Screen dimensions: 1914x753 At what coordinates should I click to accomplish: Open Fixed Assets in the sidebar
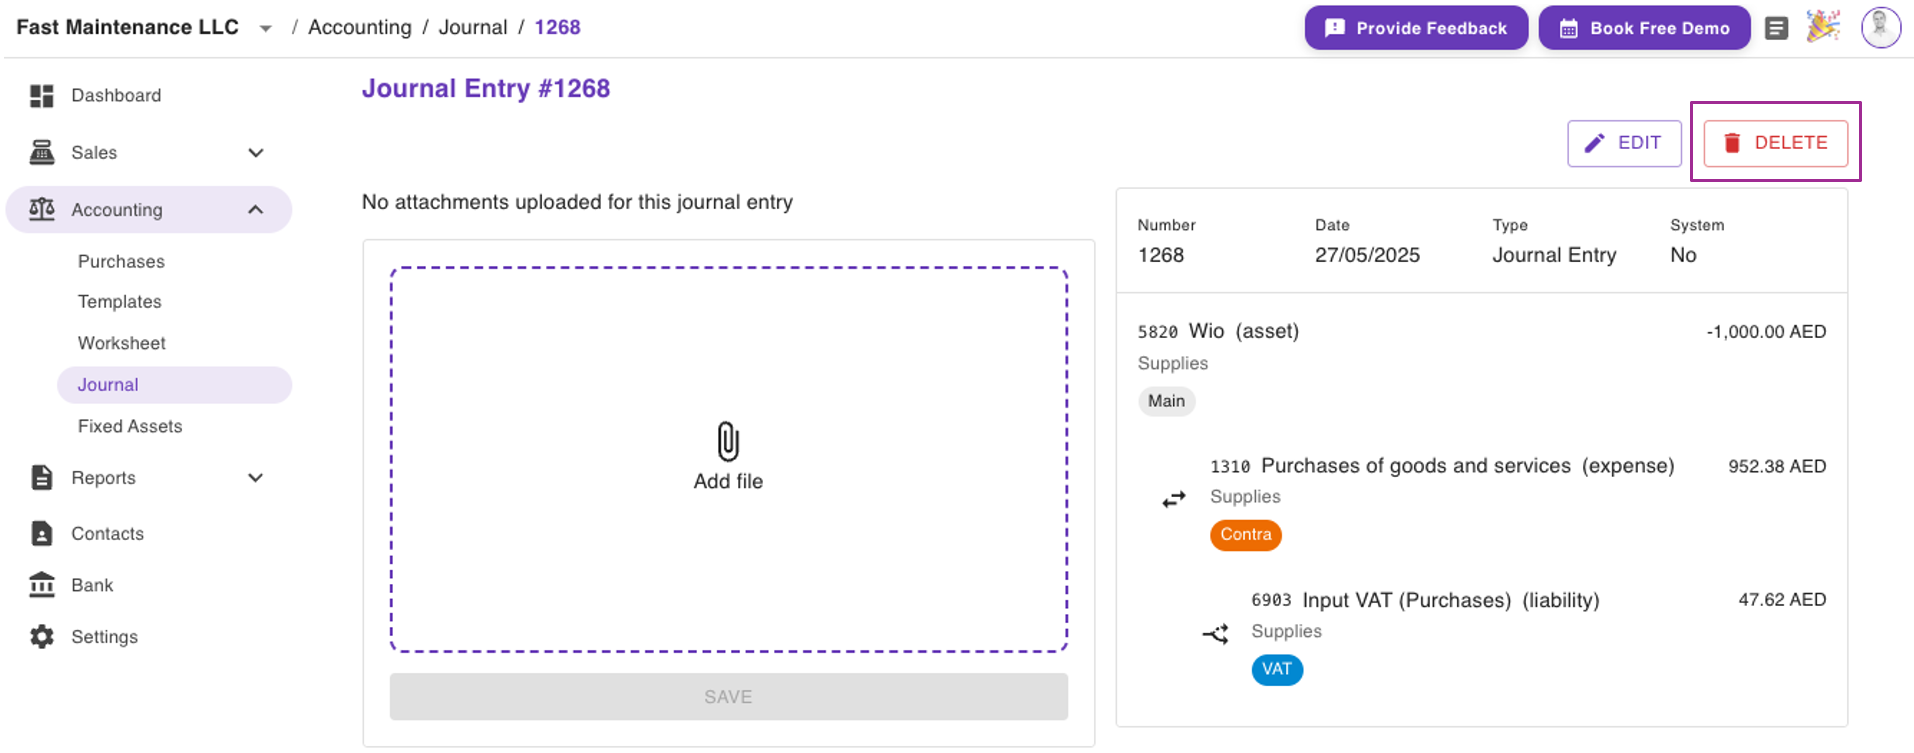point(130,427)
